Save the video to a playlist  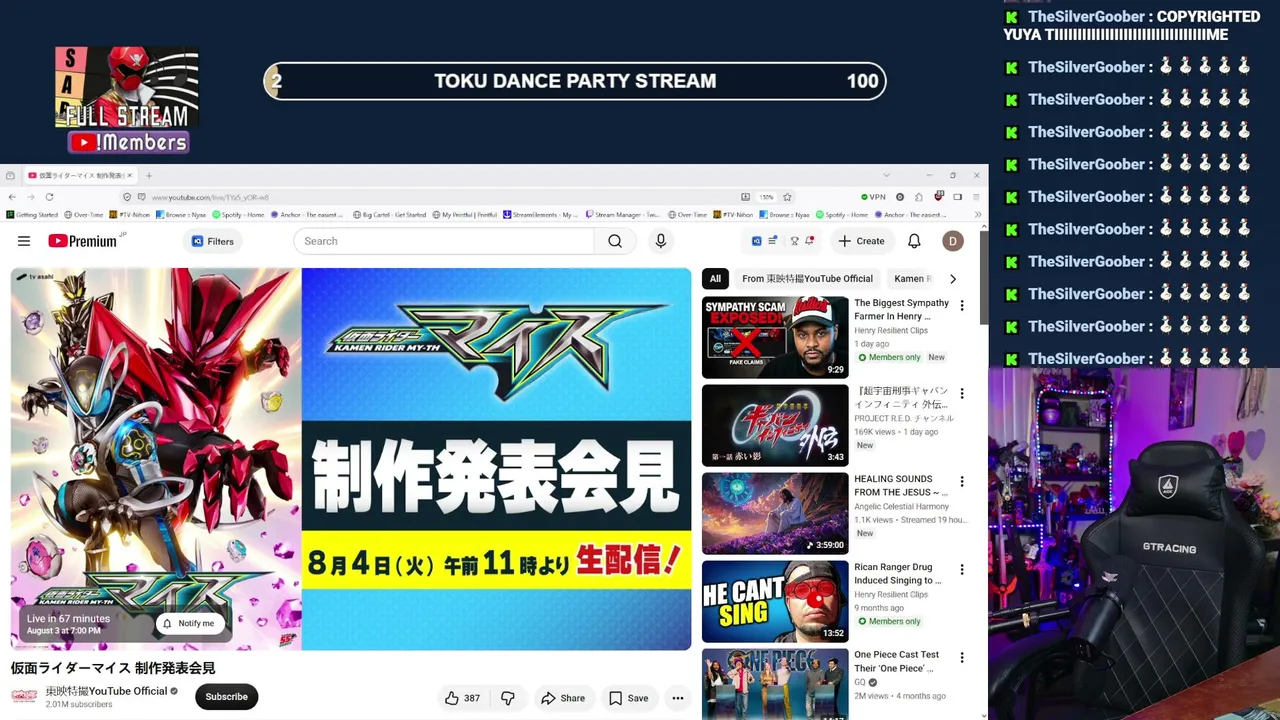(x=629, y=698)
